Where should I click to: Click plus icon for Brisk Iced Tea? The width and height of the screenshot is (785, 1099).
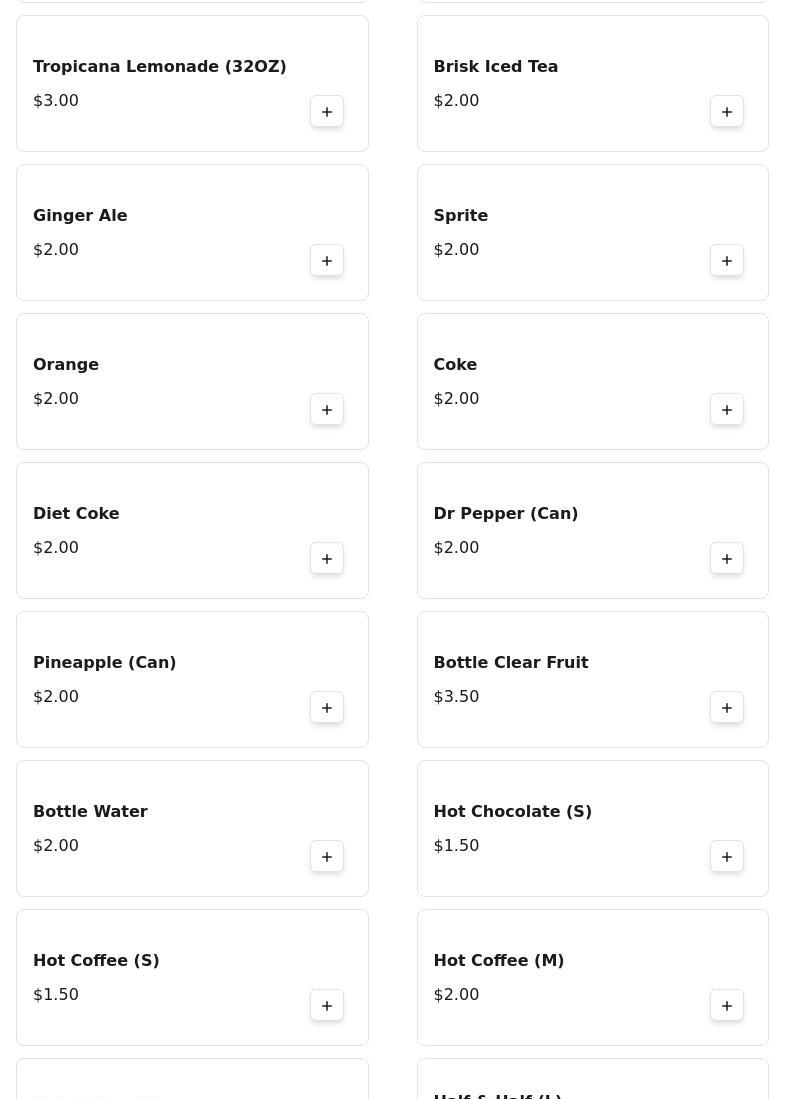point(727,112)
